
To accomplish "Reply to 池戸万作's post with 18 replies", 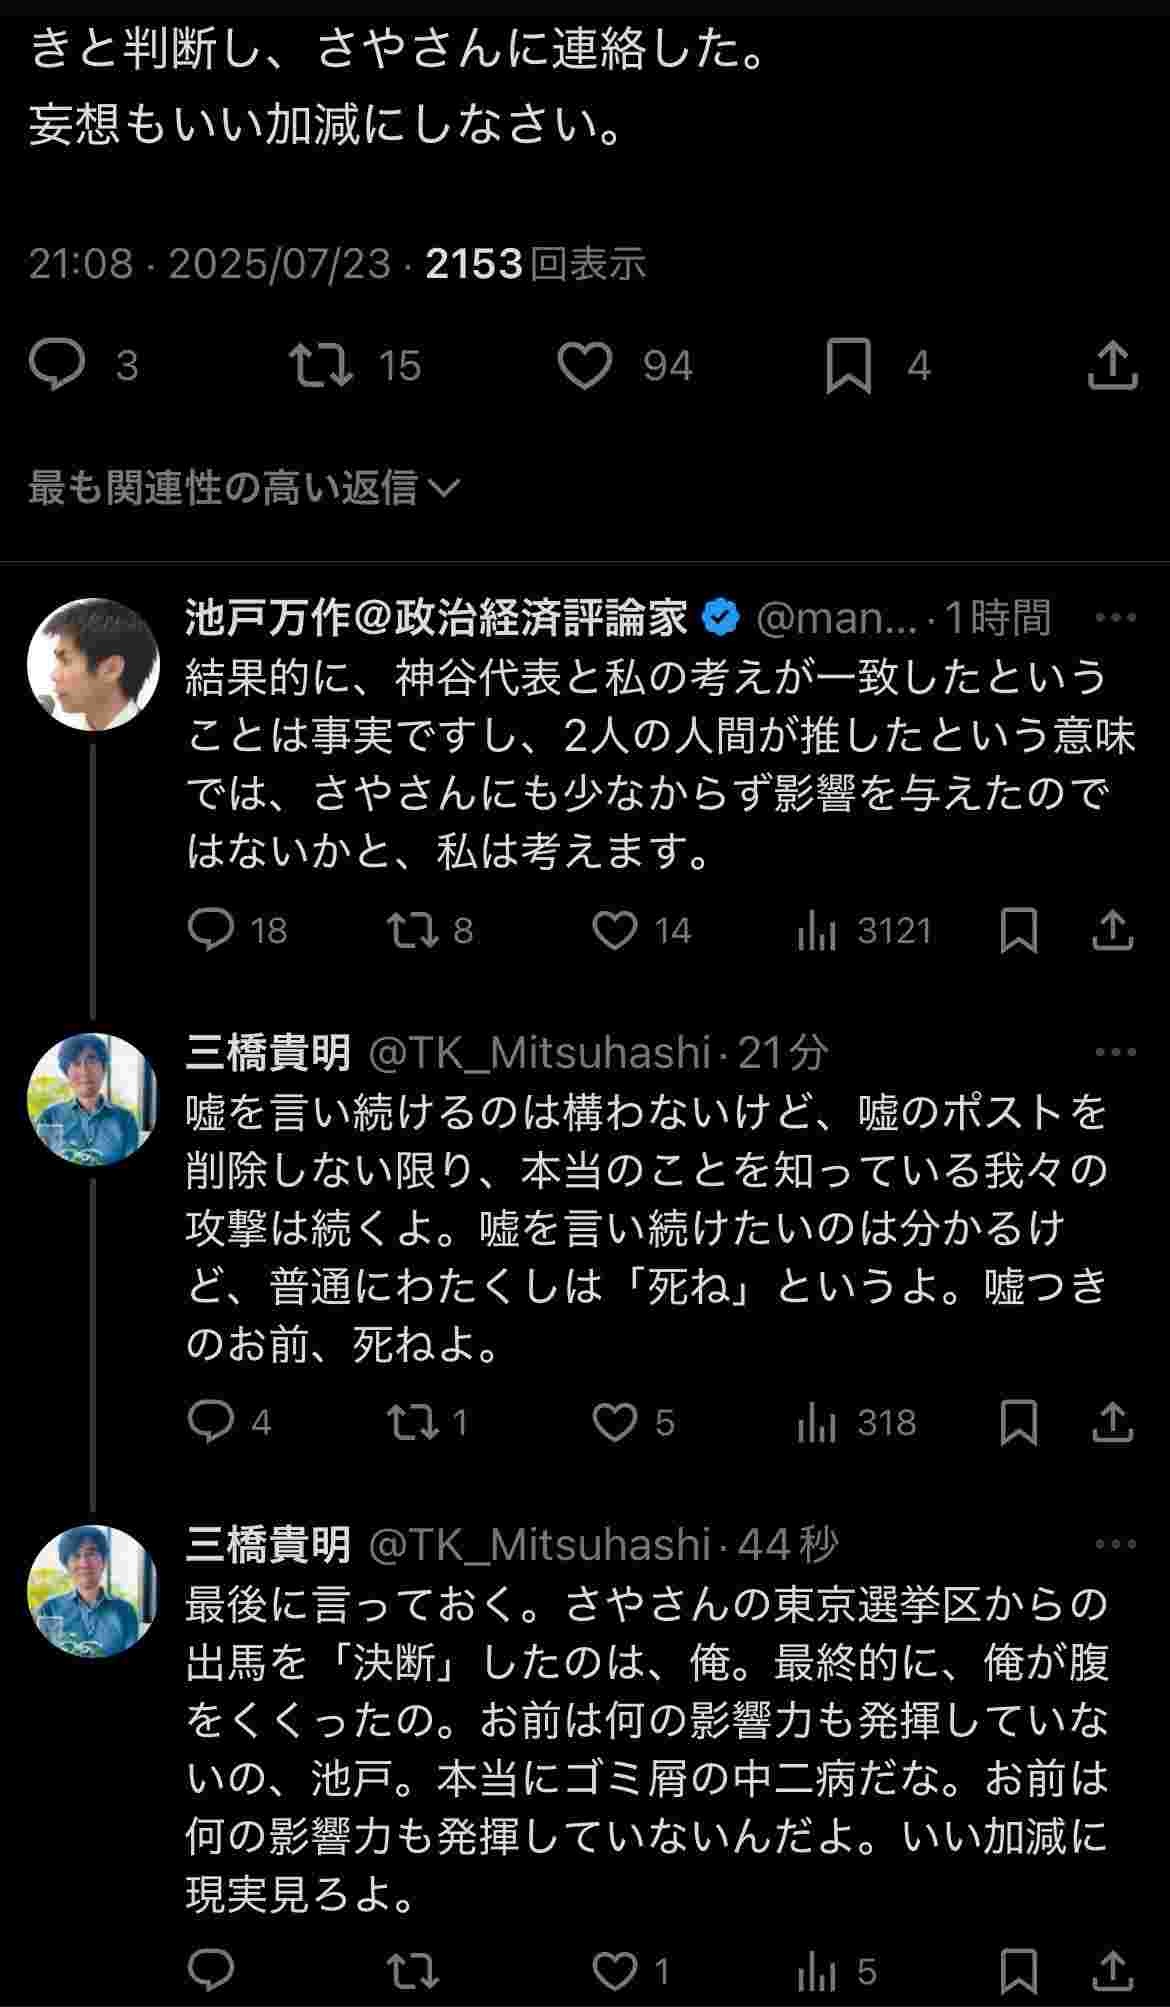I will coord(211,930).
